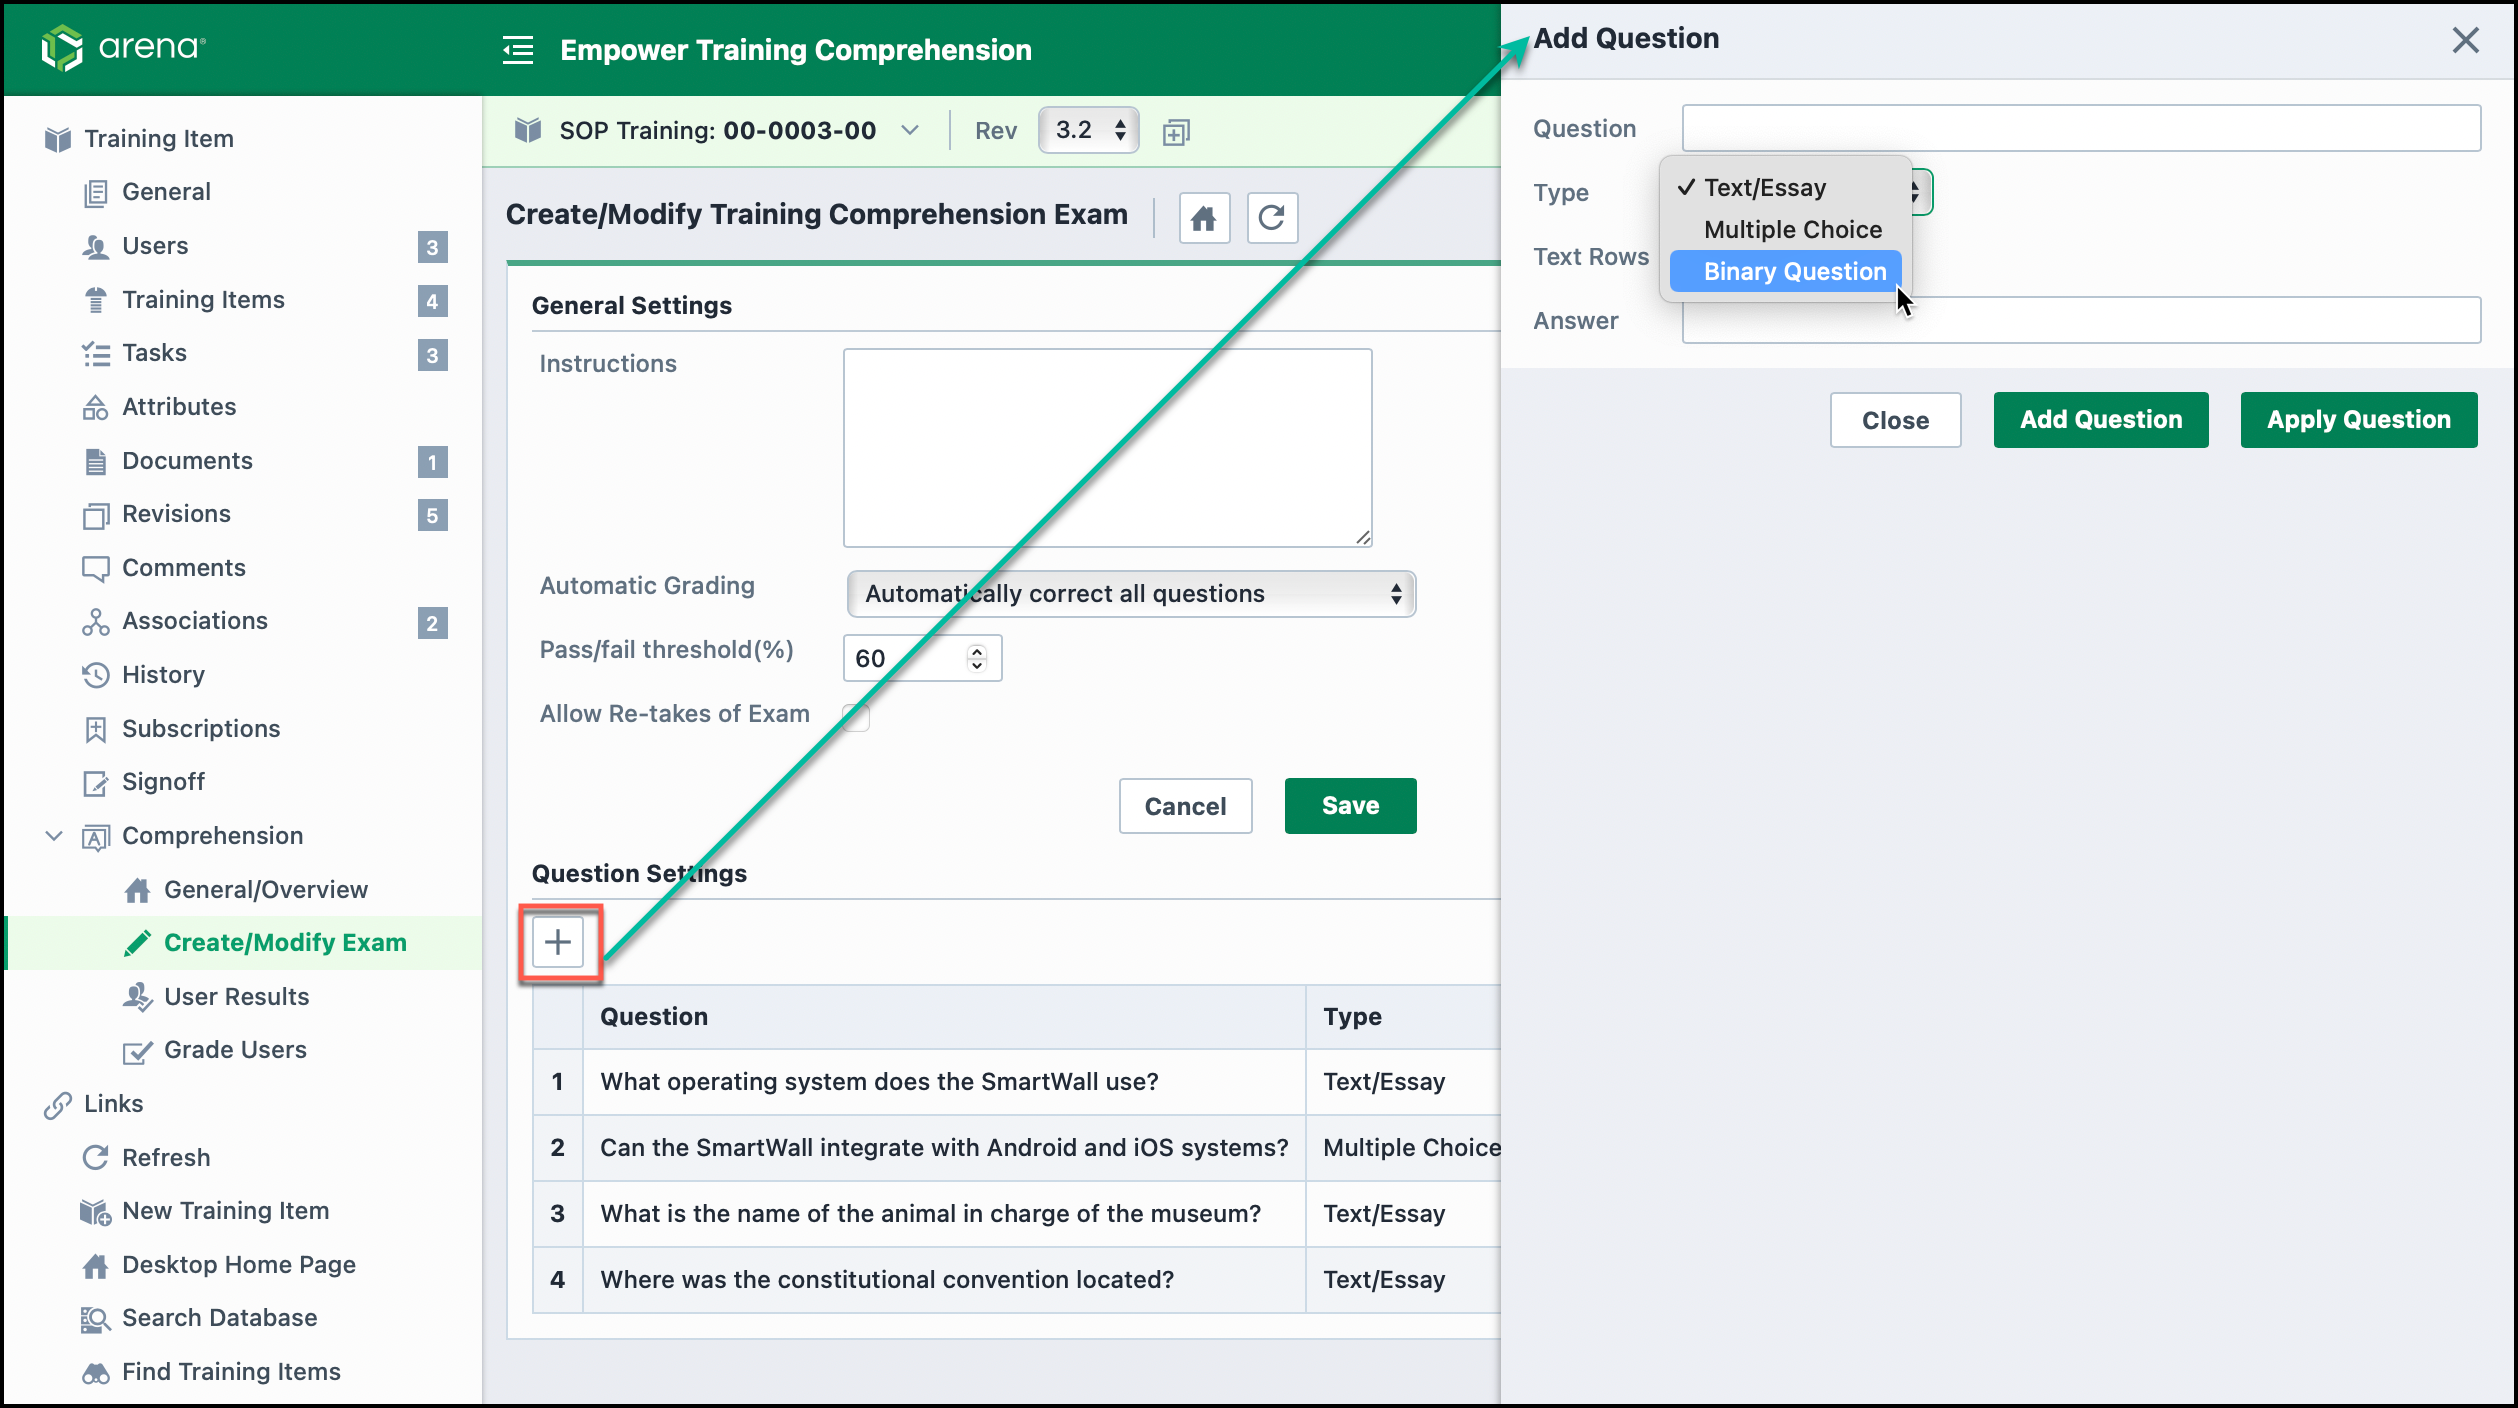The width and height of the screenshot is (2518, 1408).
Task: Click Cancel in General Settings
Action: click(x=1186, y=806)
